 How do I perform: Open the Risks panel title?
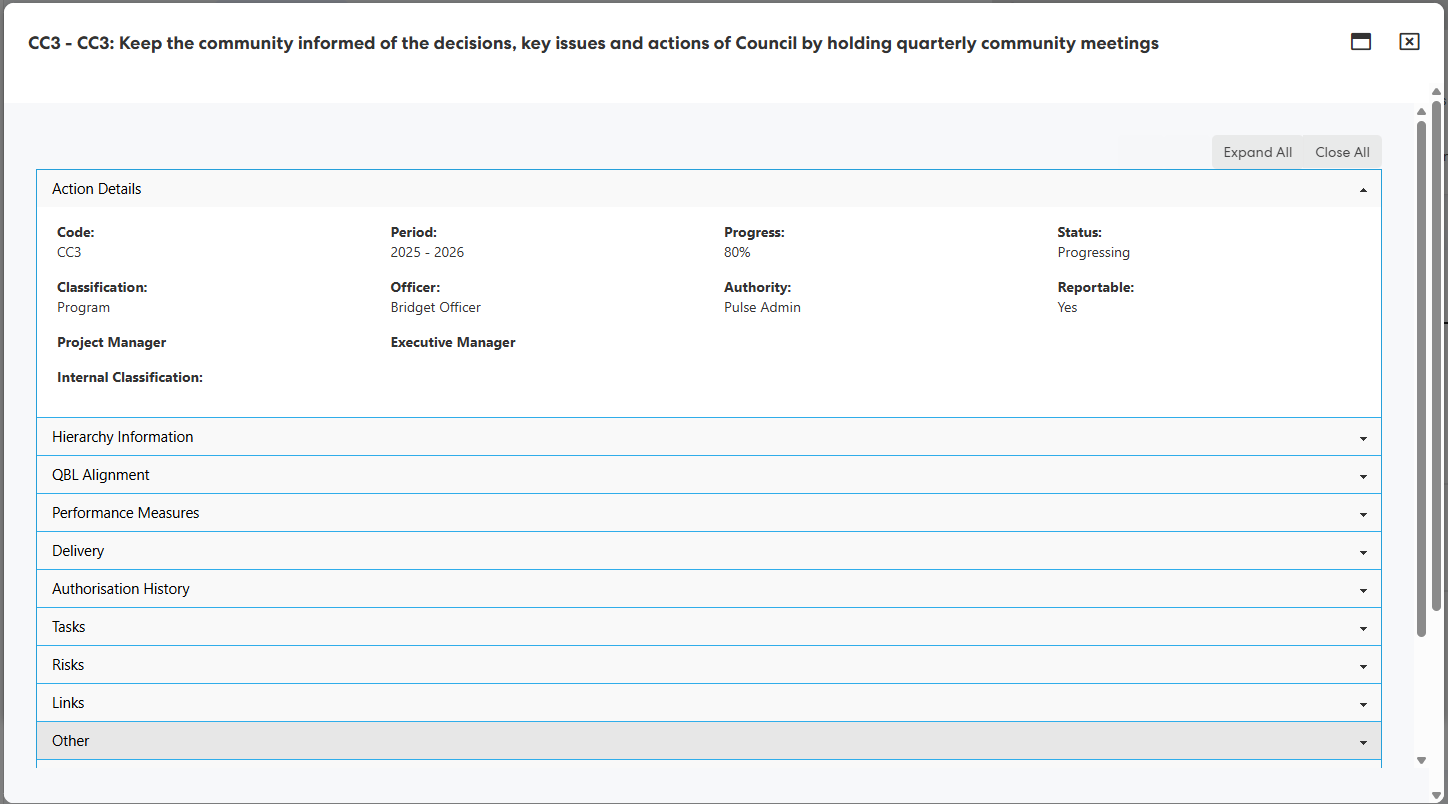click(x=68, y=665)
